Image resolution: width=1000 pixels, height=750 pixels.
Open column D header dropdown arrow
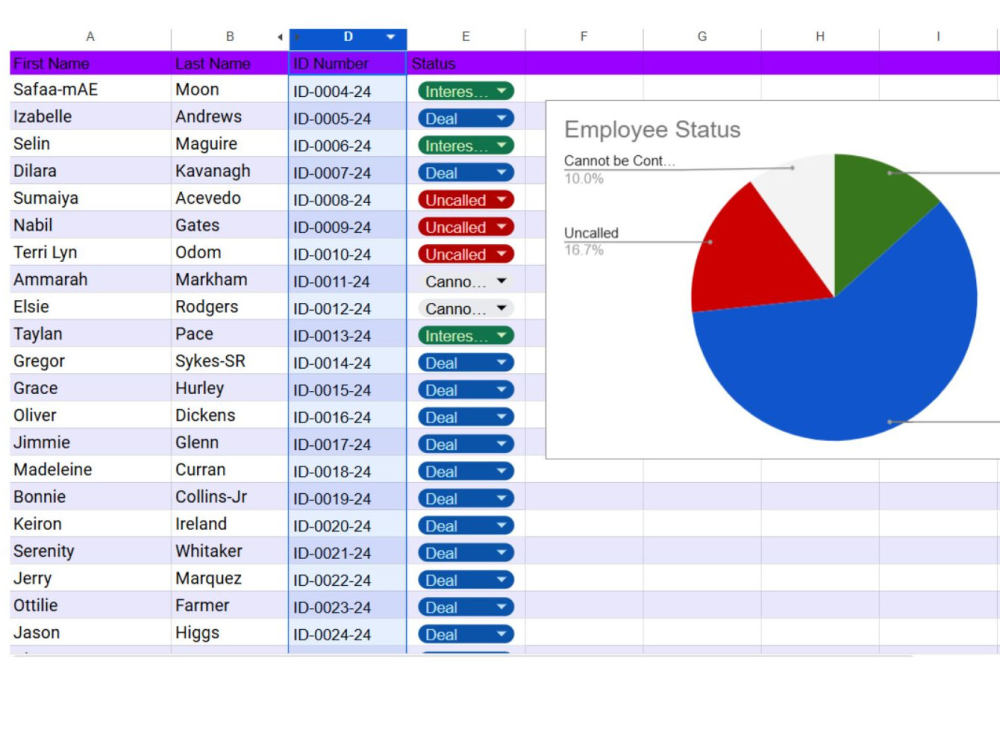[x=390, y=37]
